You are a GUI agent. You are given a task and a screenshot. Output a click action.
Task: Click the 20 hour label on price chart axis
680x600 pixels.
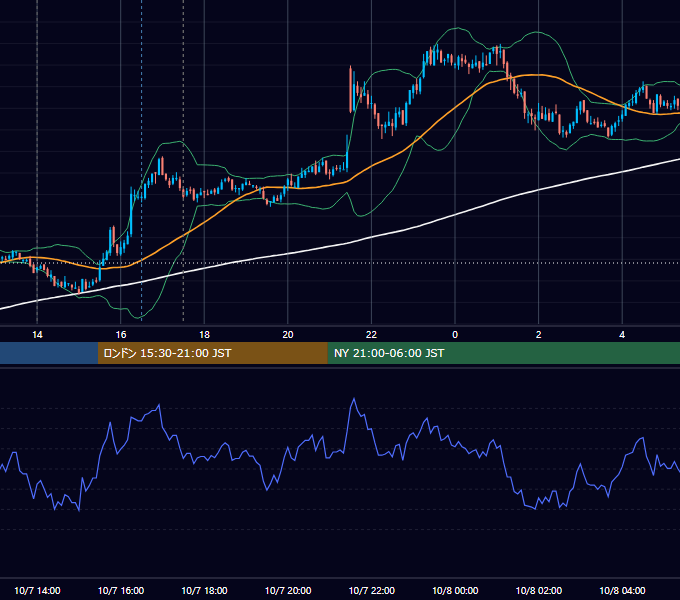pyautogui.click(x=288, y=335)
